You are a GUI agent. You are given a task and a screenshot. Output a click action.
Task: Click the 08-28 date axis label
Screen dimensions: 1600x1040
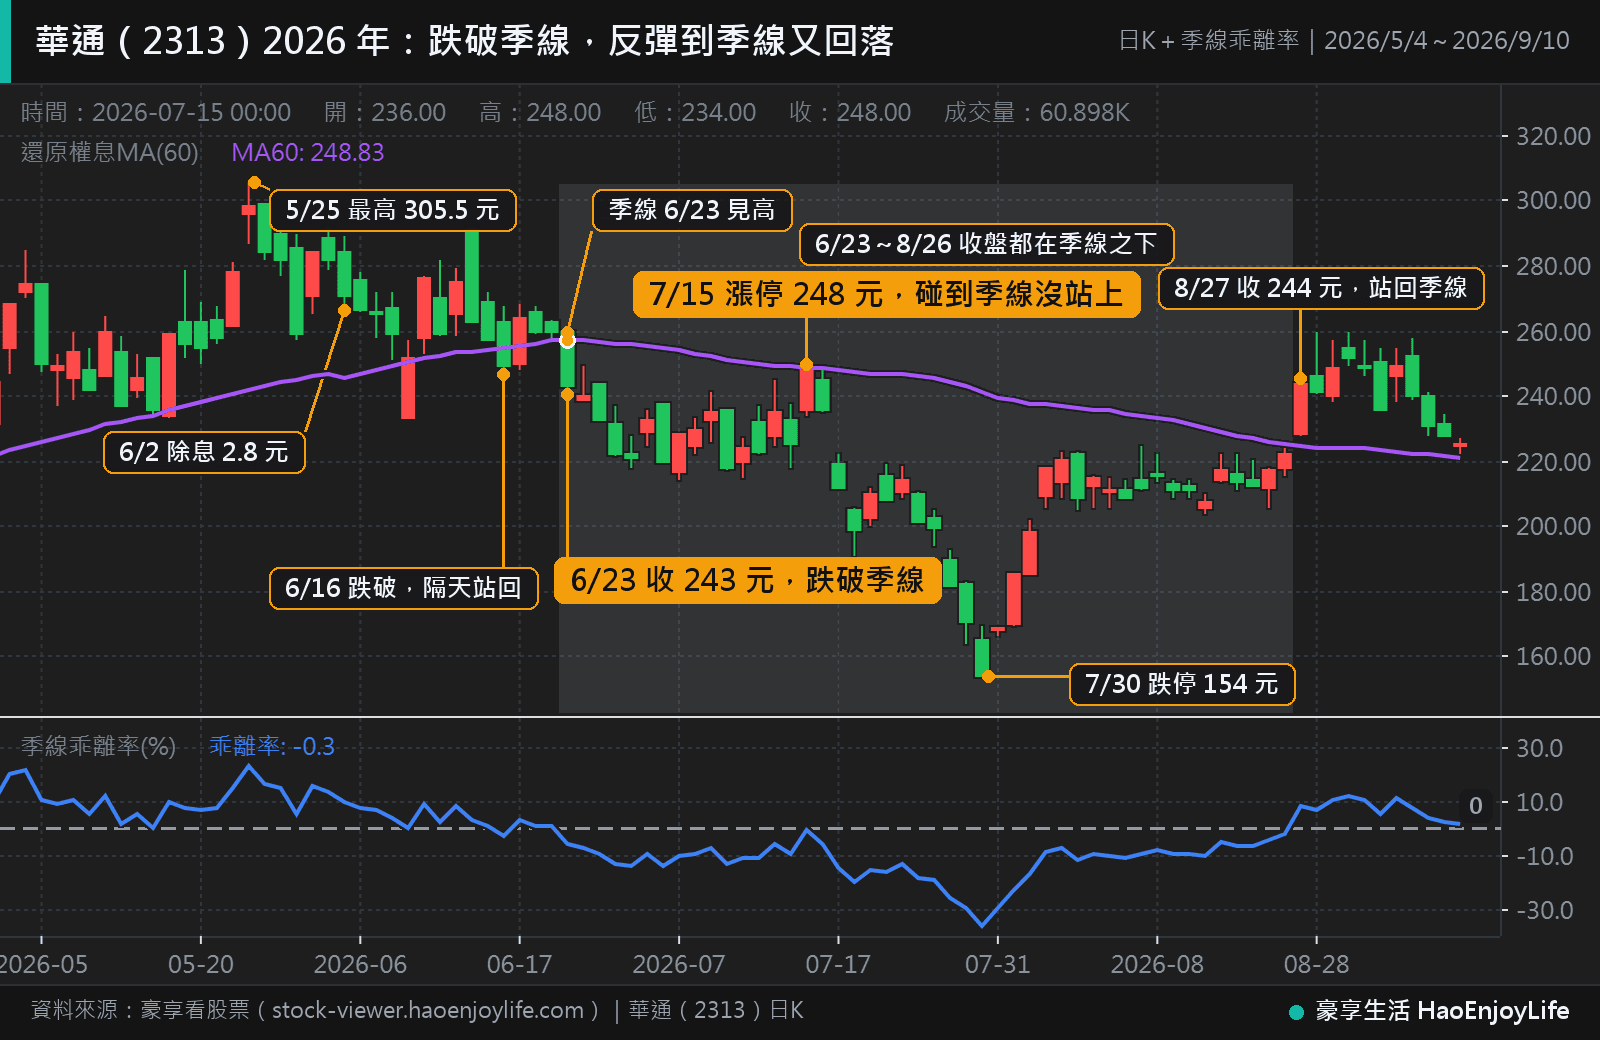[x=1316, y=964]
